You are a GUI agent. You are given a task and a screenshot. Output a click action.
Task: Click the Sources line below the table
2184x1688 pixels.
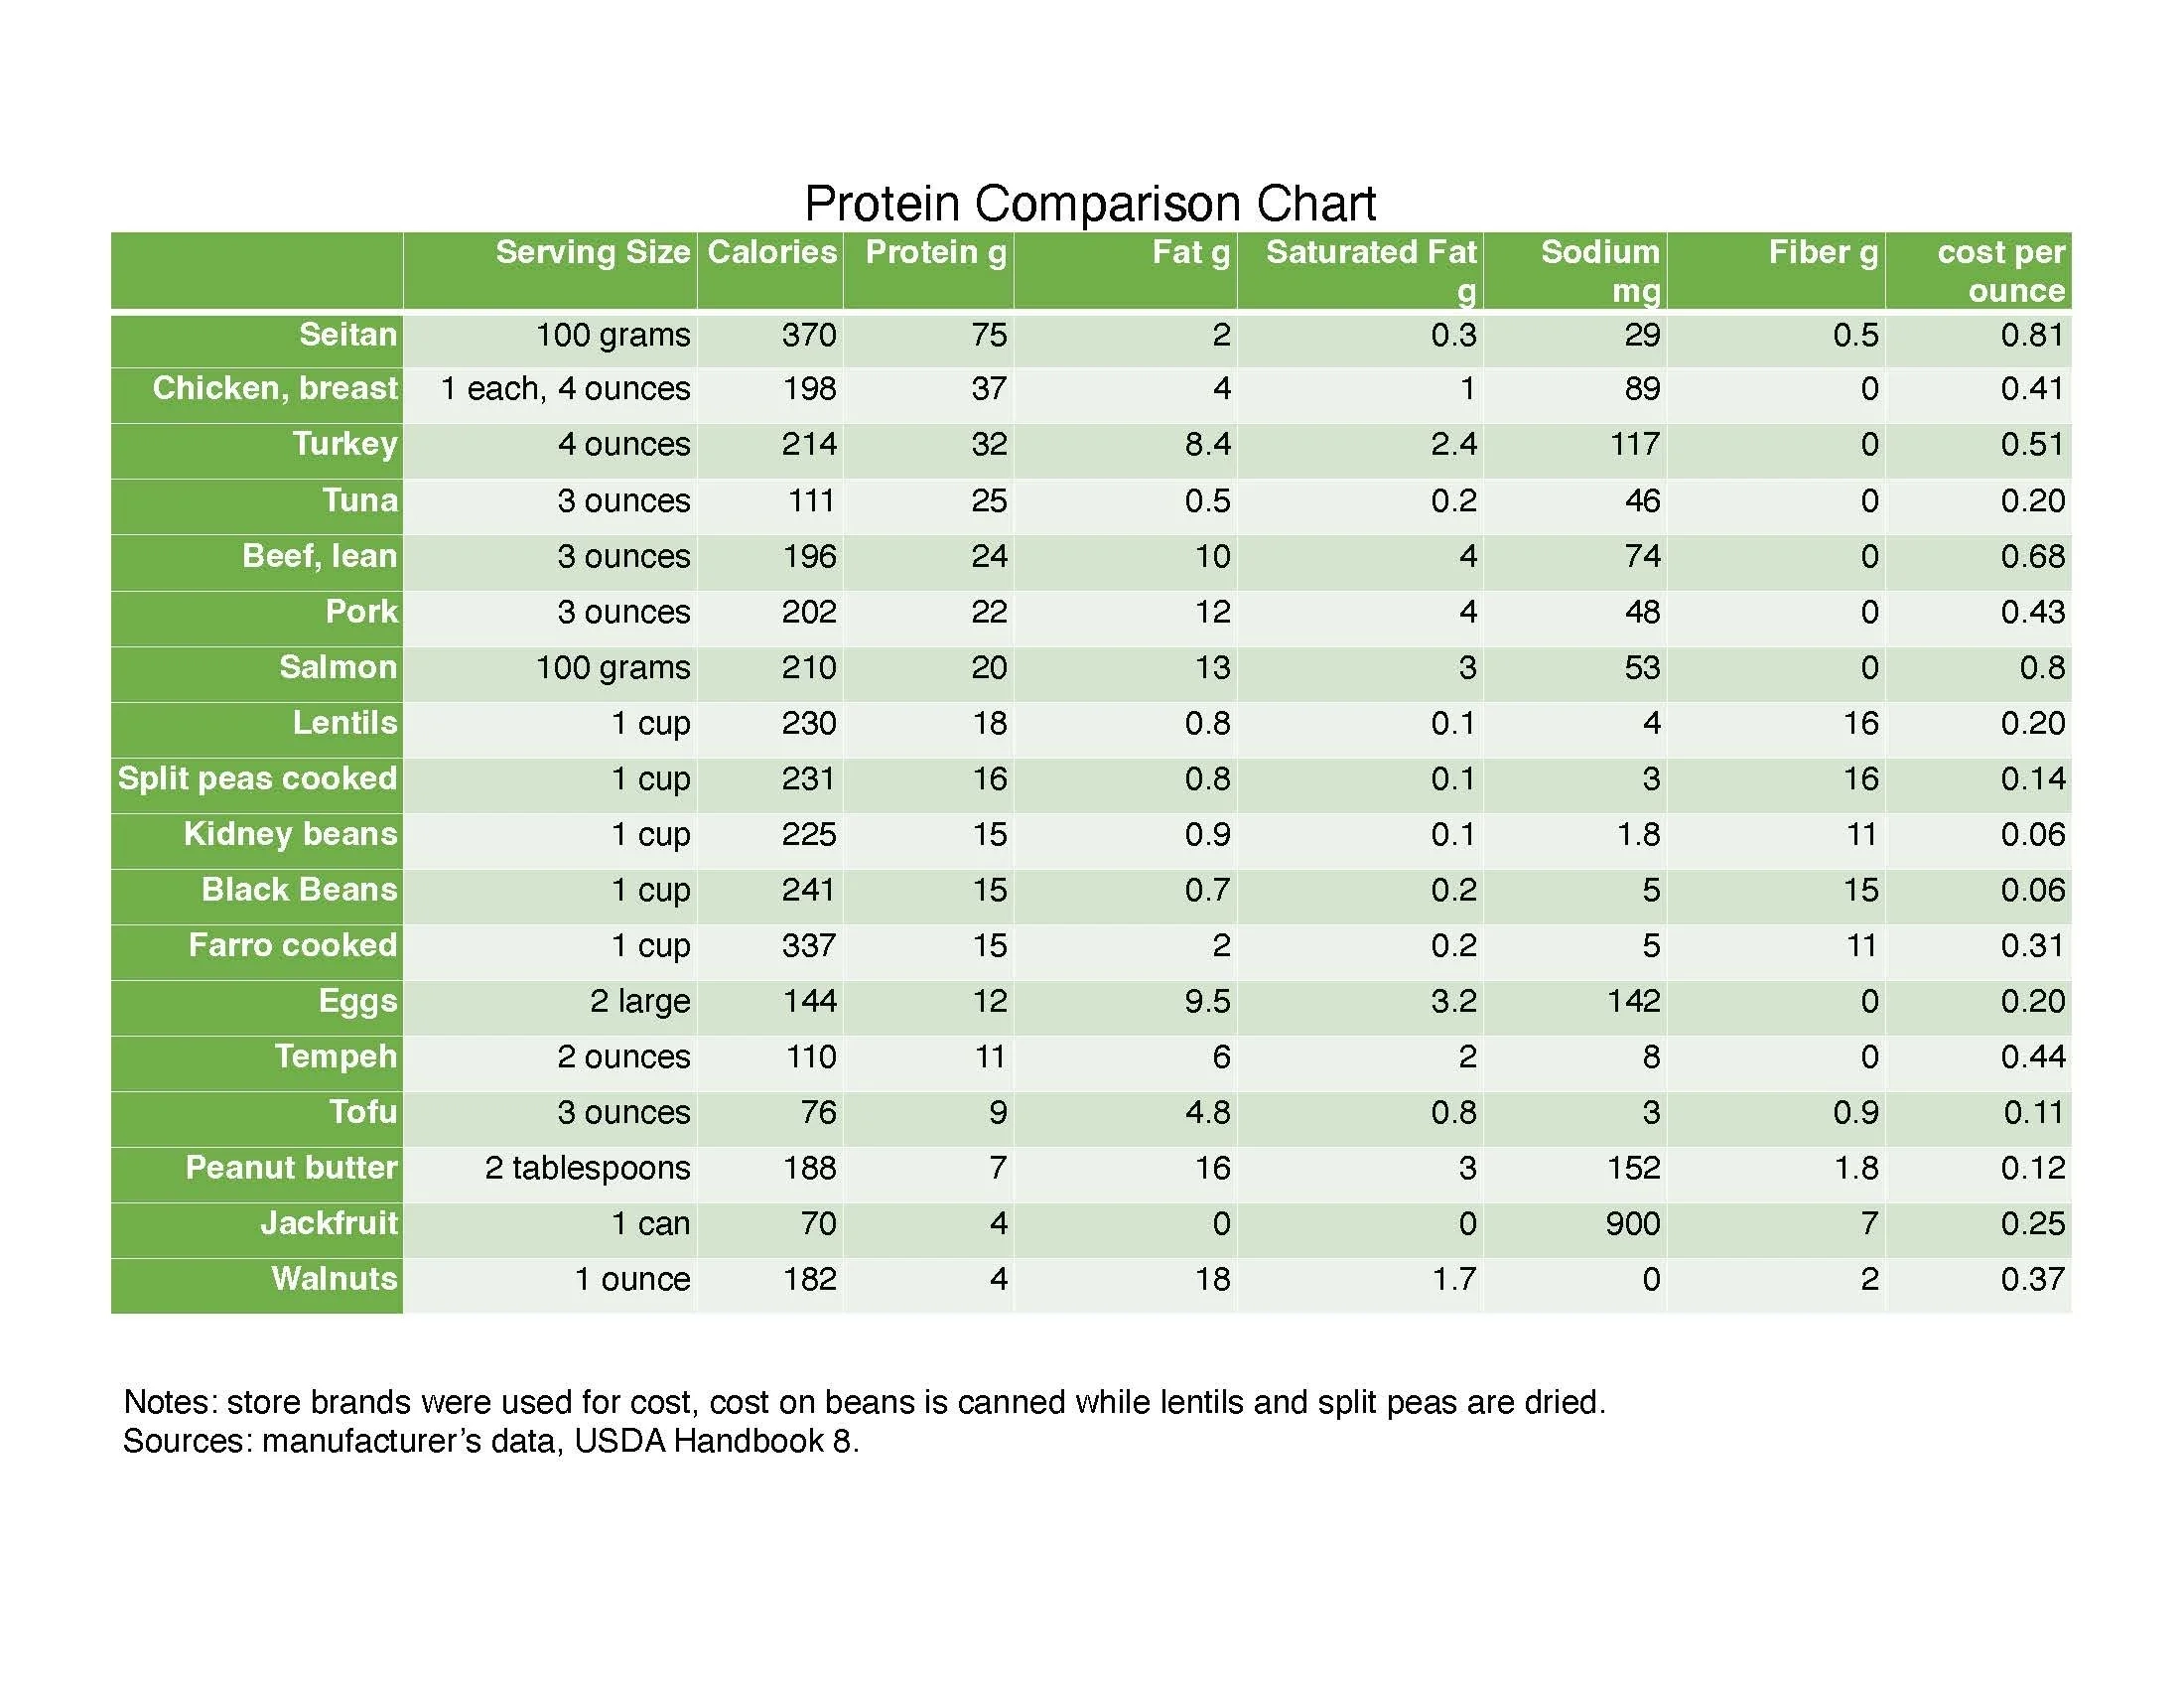(490, 1441)
